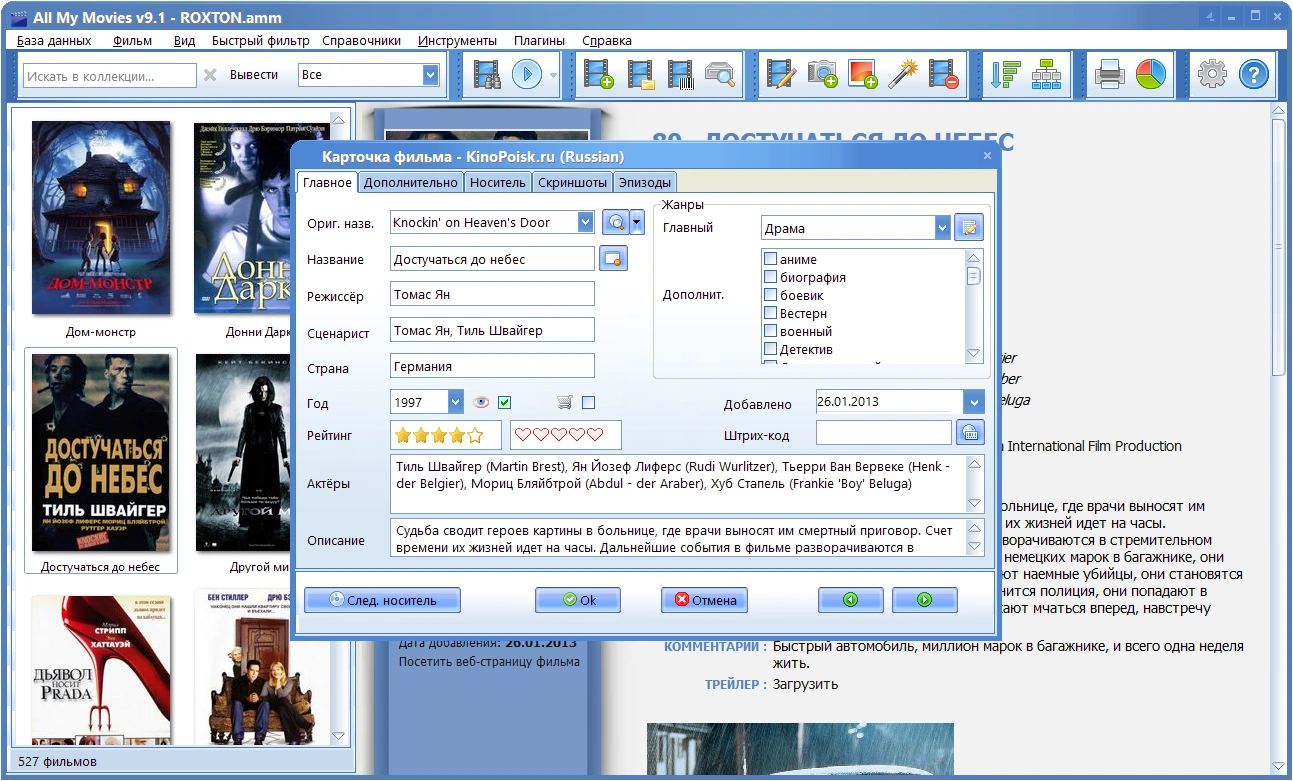Screen dimensions: 1293x781
Task: Click the printer toolbar icon
Action: click(1110, 74)
